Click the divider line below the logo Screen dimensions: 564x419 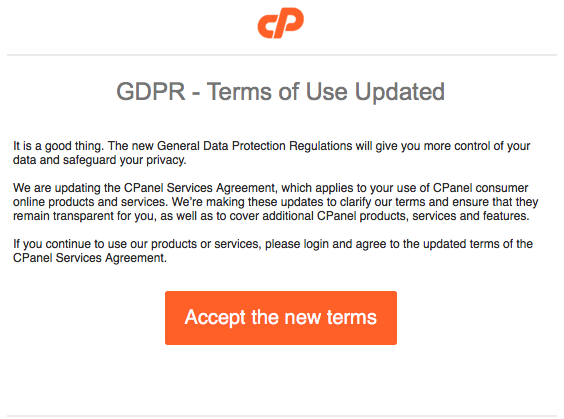click(282, 55)
